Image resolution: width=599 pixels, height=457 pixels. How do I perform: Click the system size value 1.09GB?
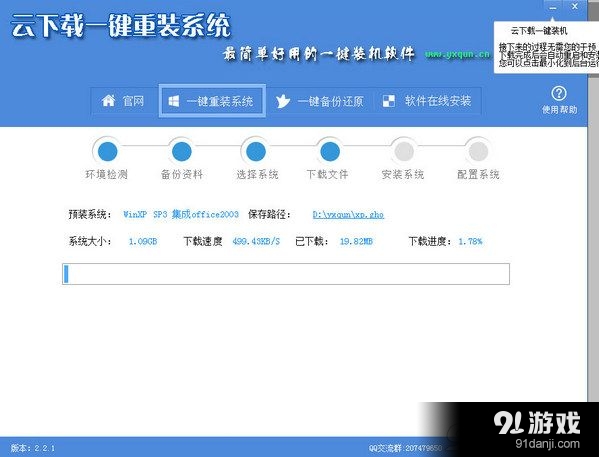143,241
